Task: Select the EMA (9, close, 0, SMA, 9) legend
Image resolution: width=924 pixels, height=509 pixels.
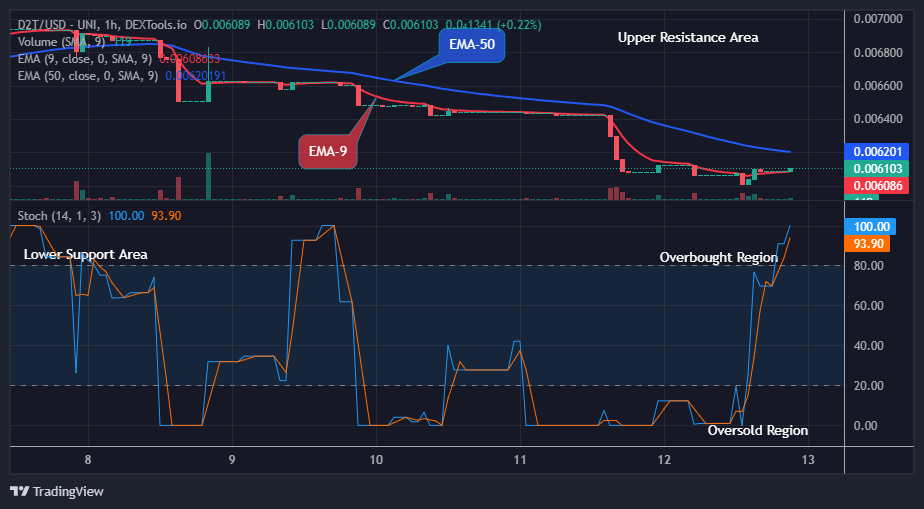Action: (x=85, y=59)
